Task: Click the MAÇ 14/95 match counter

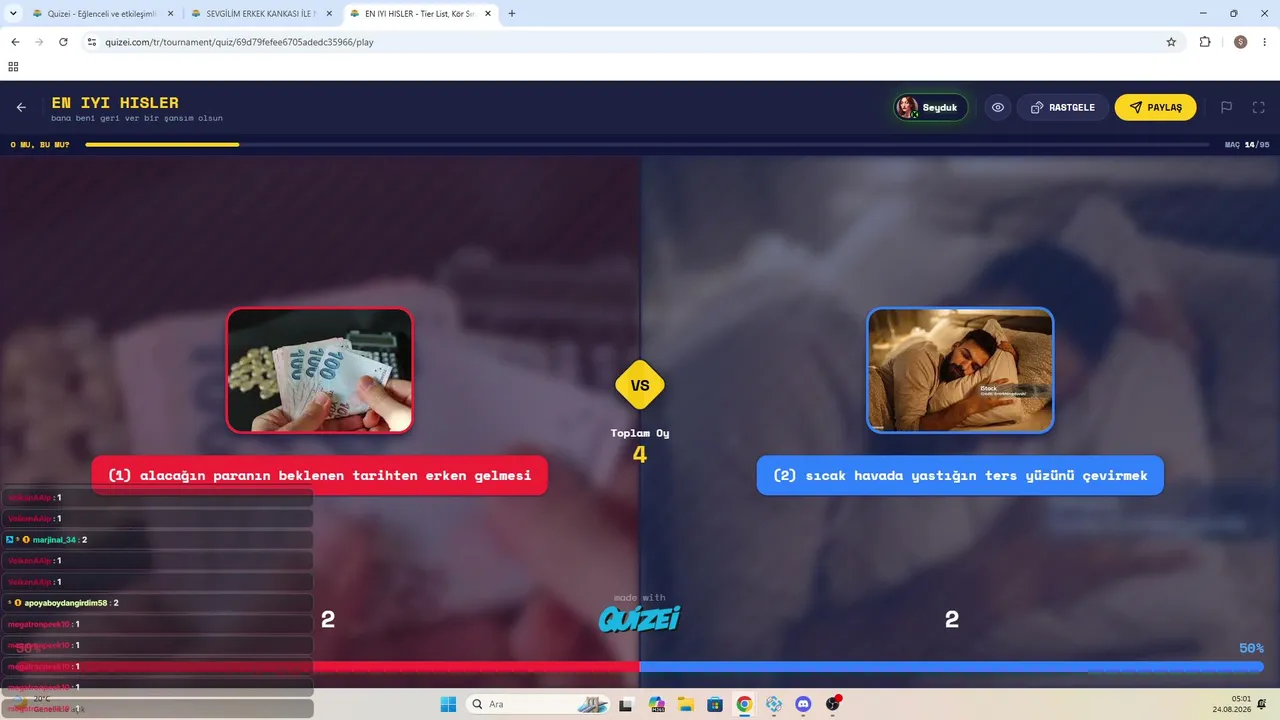Action: (1247, 145)
